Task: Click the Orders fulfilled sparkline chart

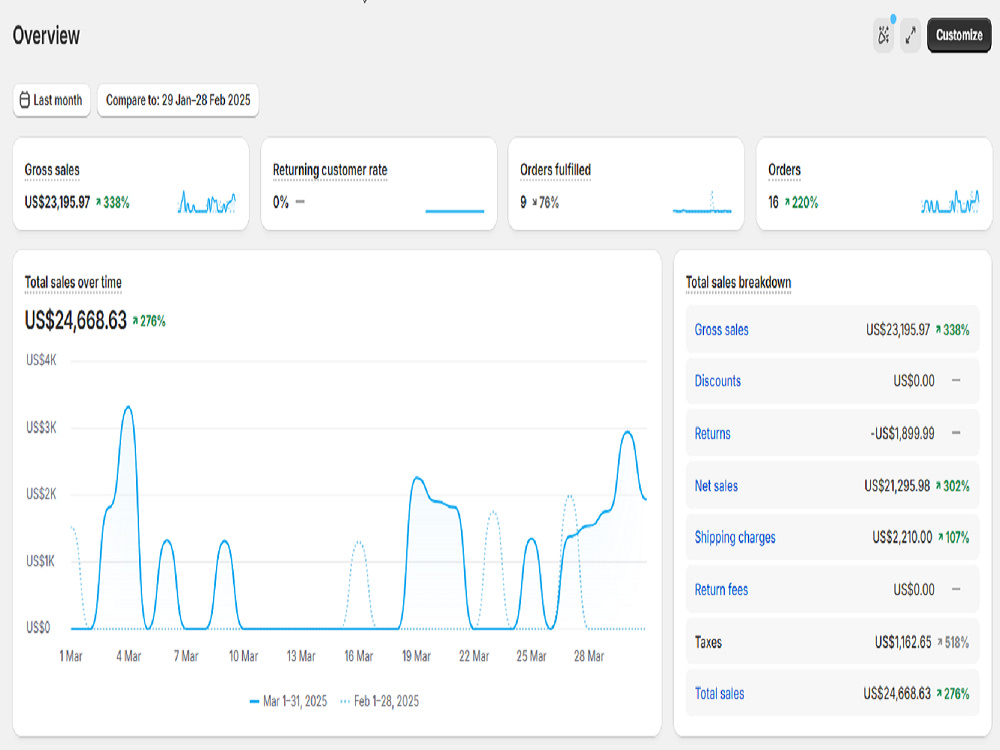Action: pos(702,202)
